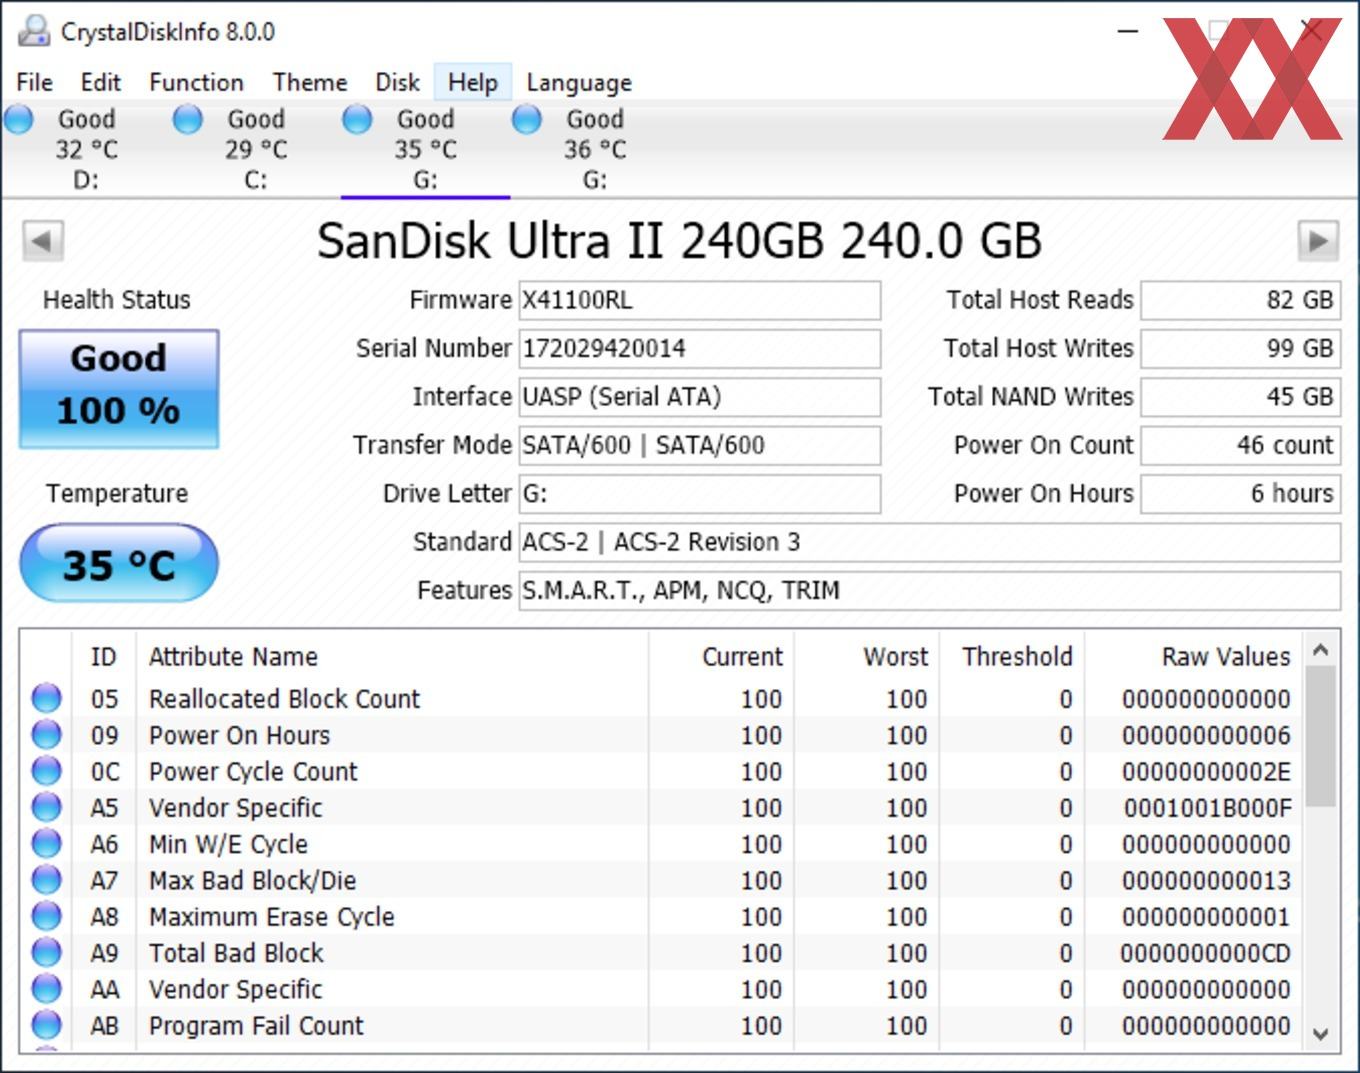
Task: Click the Total NAND Writes value 45 GB
Action: pos(1240,397)
